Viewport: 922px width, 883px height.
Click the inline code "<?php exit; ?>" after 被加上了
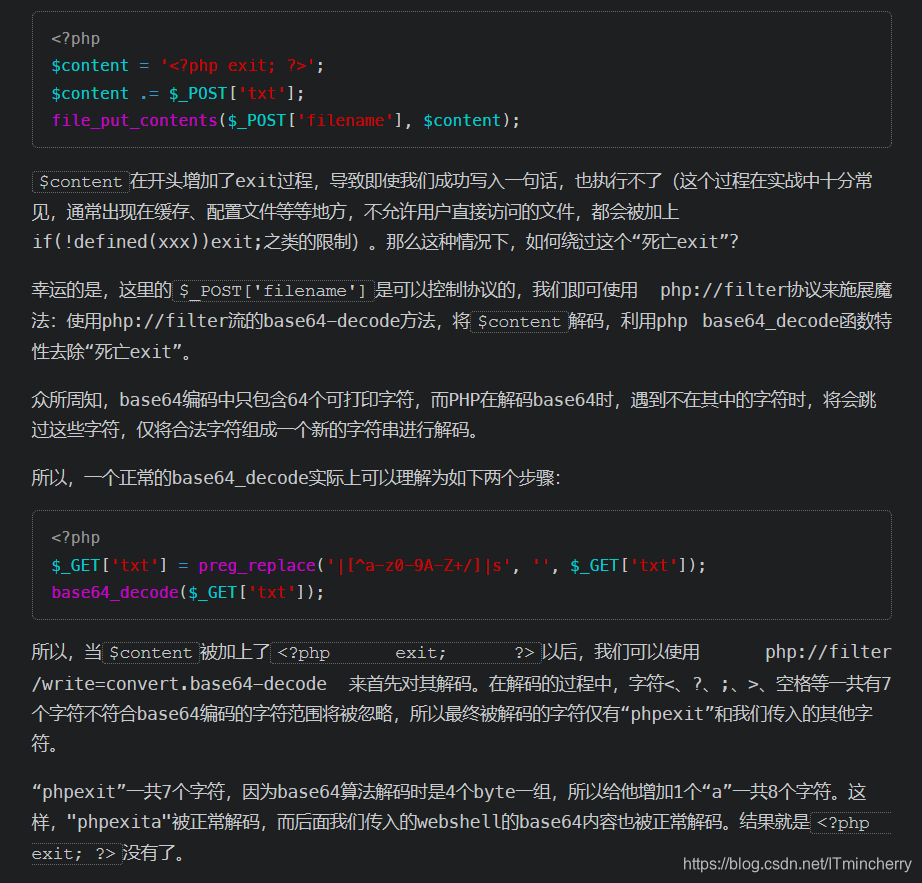click(x=406, y=653)
